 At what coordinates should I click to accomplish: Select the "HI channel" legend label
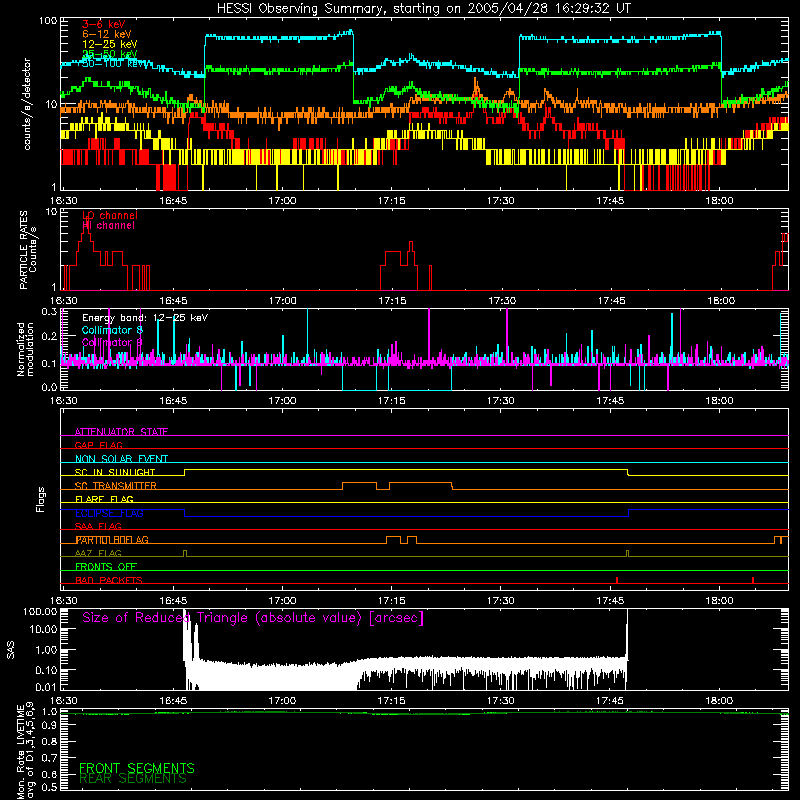pyautogui.click(x=108, y=225)
